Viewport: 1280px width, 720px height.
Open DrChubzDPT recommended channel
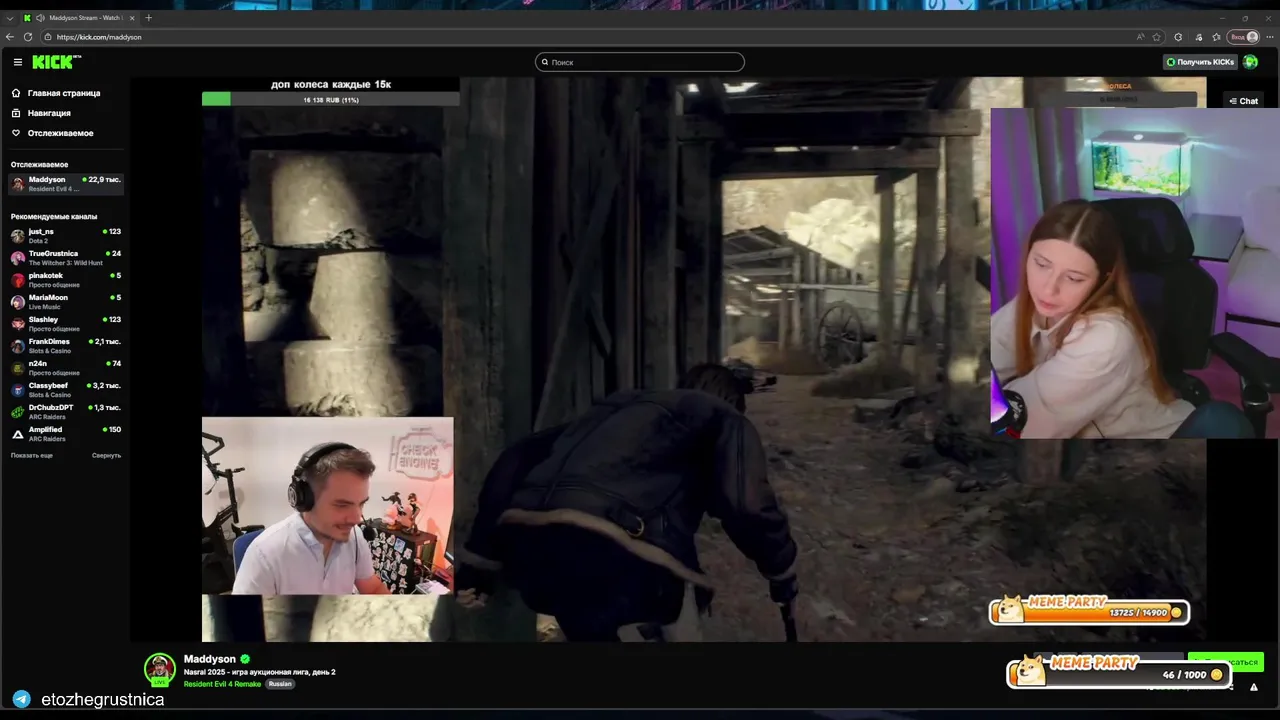pos(65,412)
